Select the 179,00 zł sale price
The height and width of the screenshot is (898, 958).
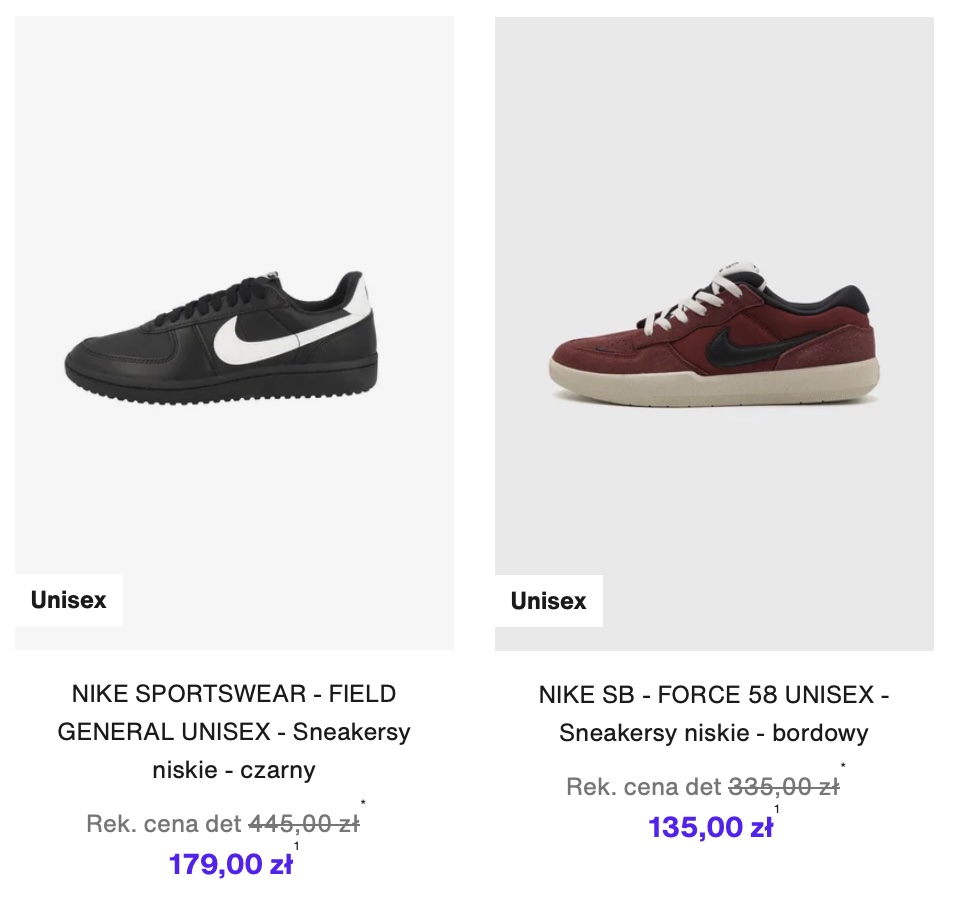[x=231, y=864]
